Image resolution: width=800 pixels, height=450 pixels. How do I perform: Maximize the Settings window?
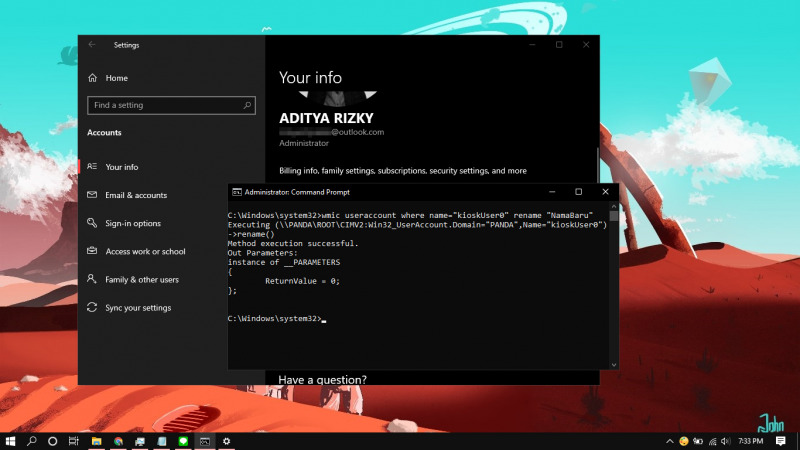point(559,45)
